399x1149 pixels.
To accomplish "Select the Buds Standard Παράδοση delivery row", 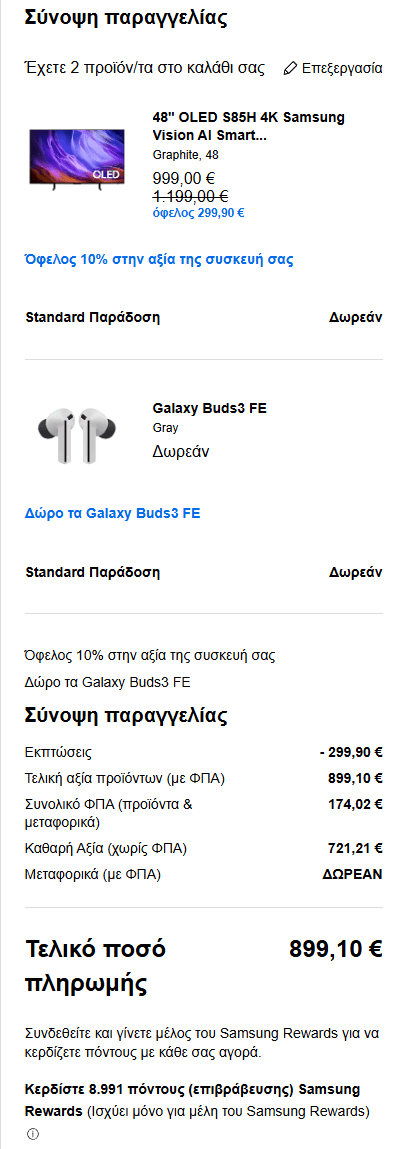I will point(204,572).
